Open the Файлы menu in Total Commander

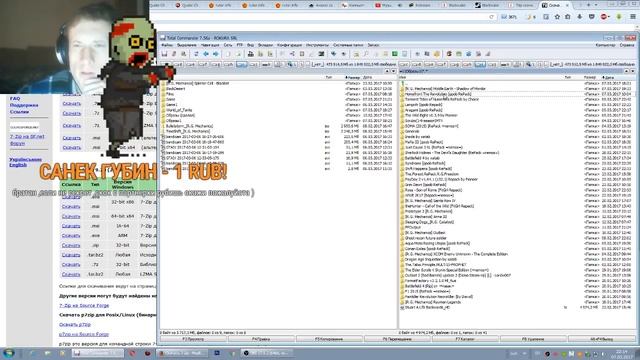167,45
